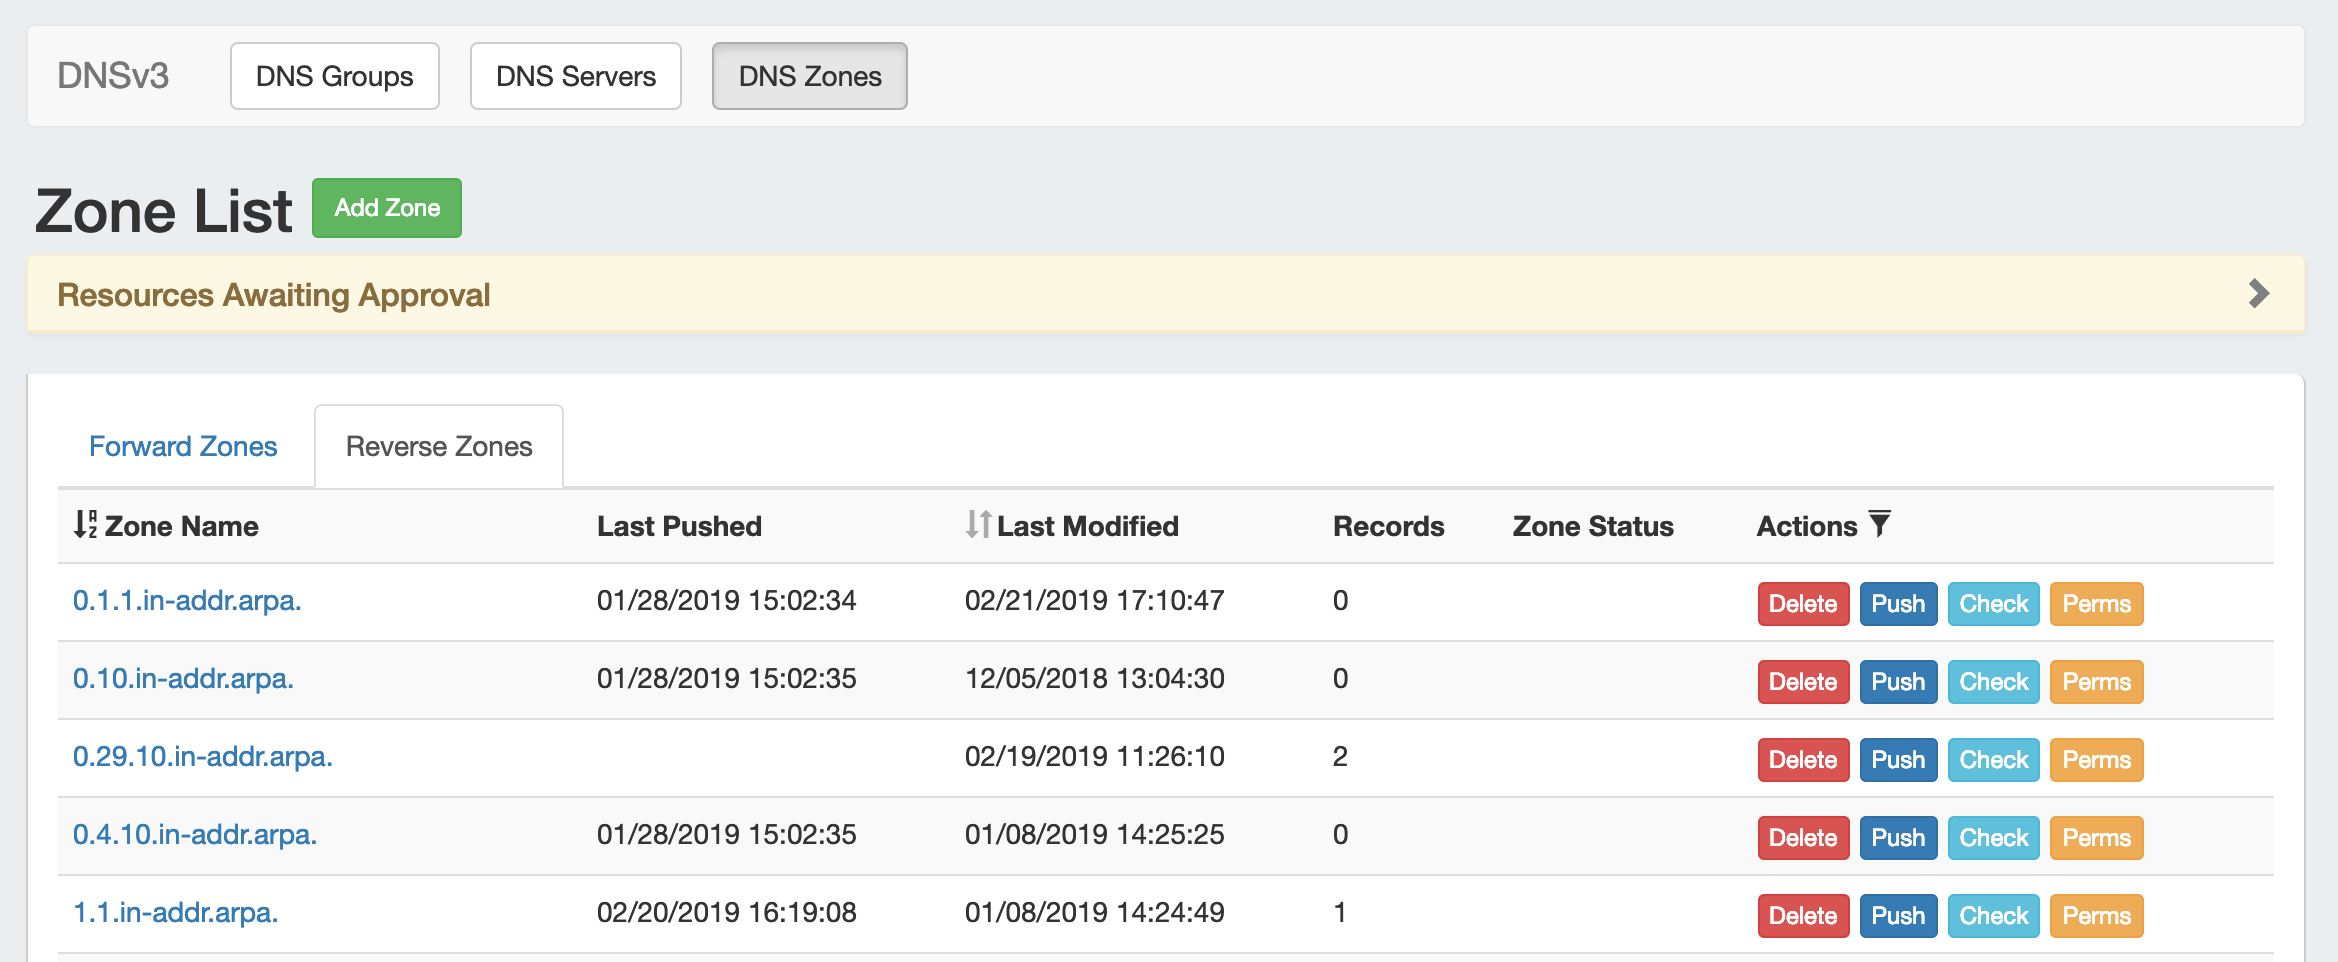Delete the 0.1.1.in-addr.arpa. zone
2338x962 pixels.
pyautogui.click(x=1802, y=604)
